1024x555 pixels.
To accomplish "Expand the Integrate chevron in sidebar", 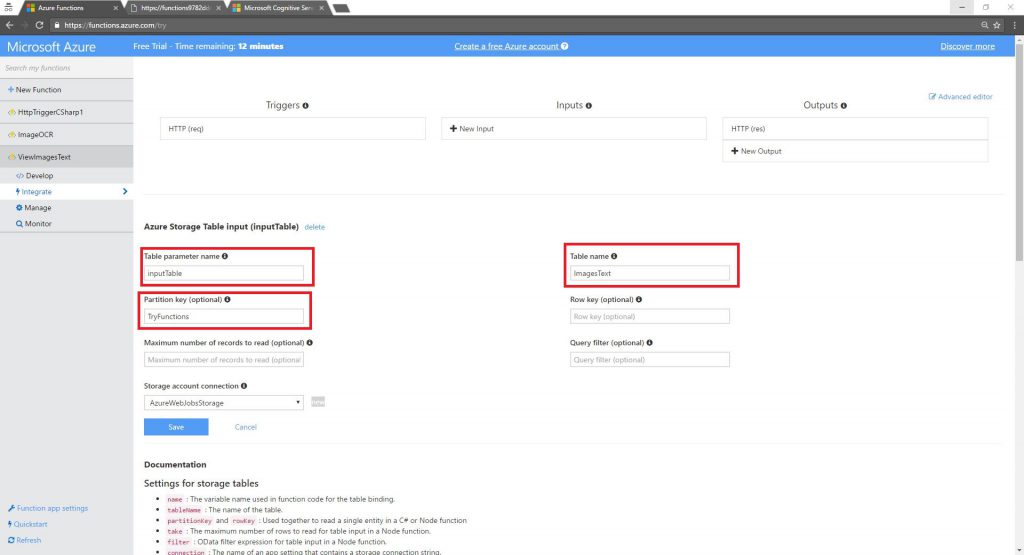I will click(124, 191).
